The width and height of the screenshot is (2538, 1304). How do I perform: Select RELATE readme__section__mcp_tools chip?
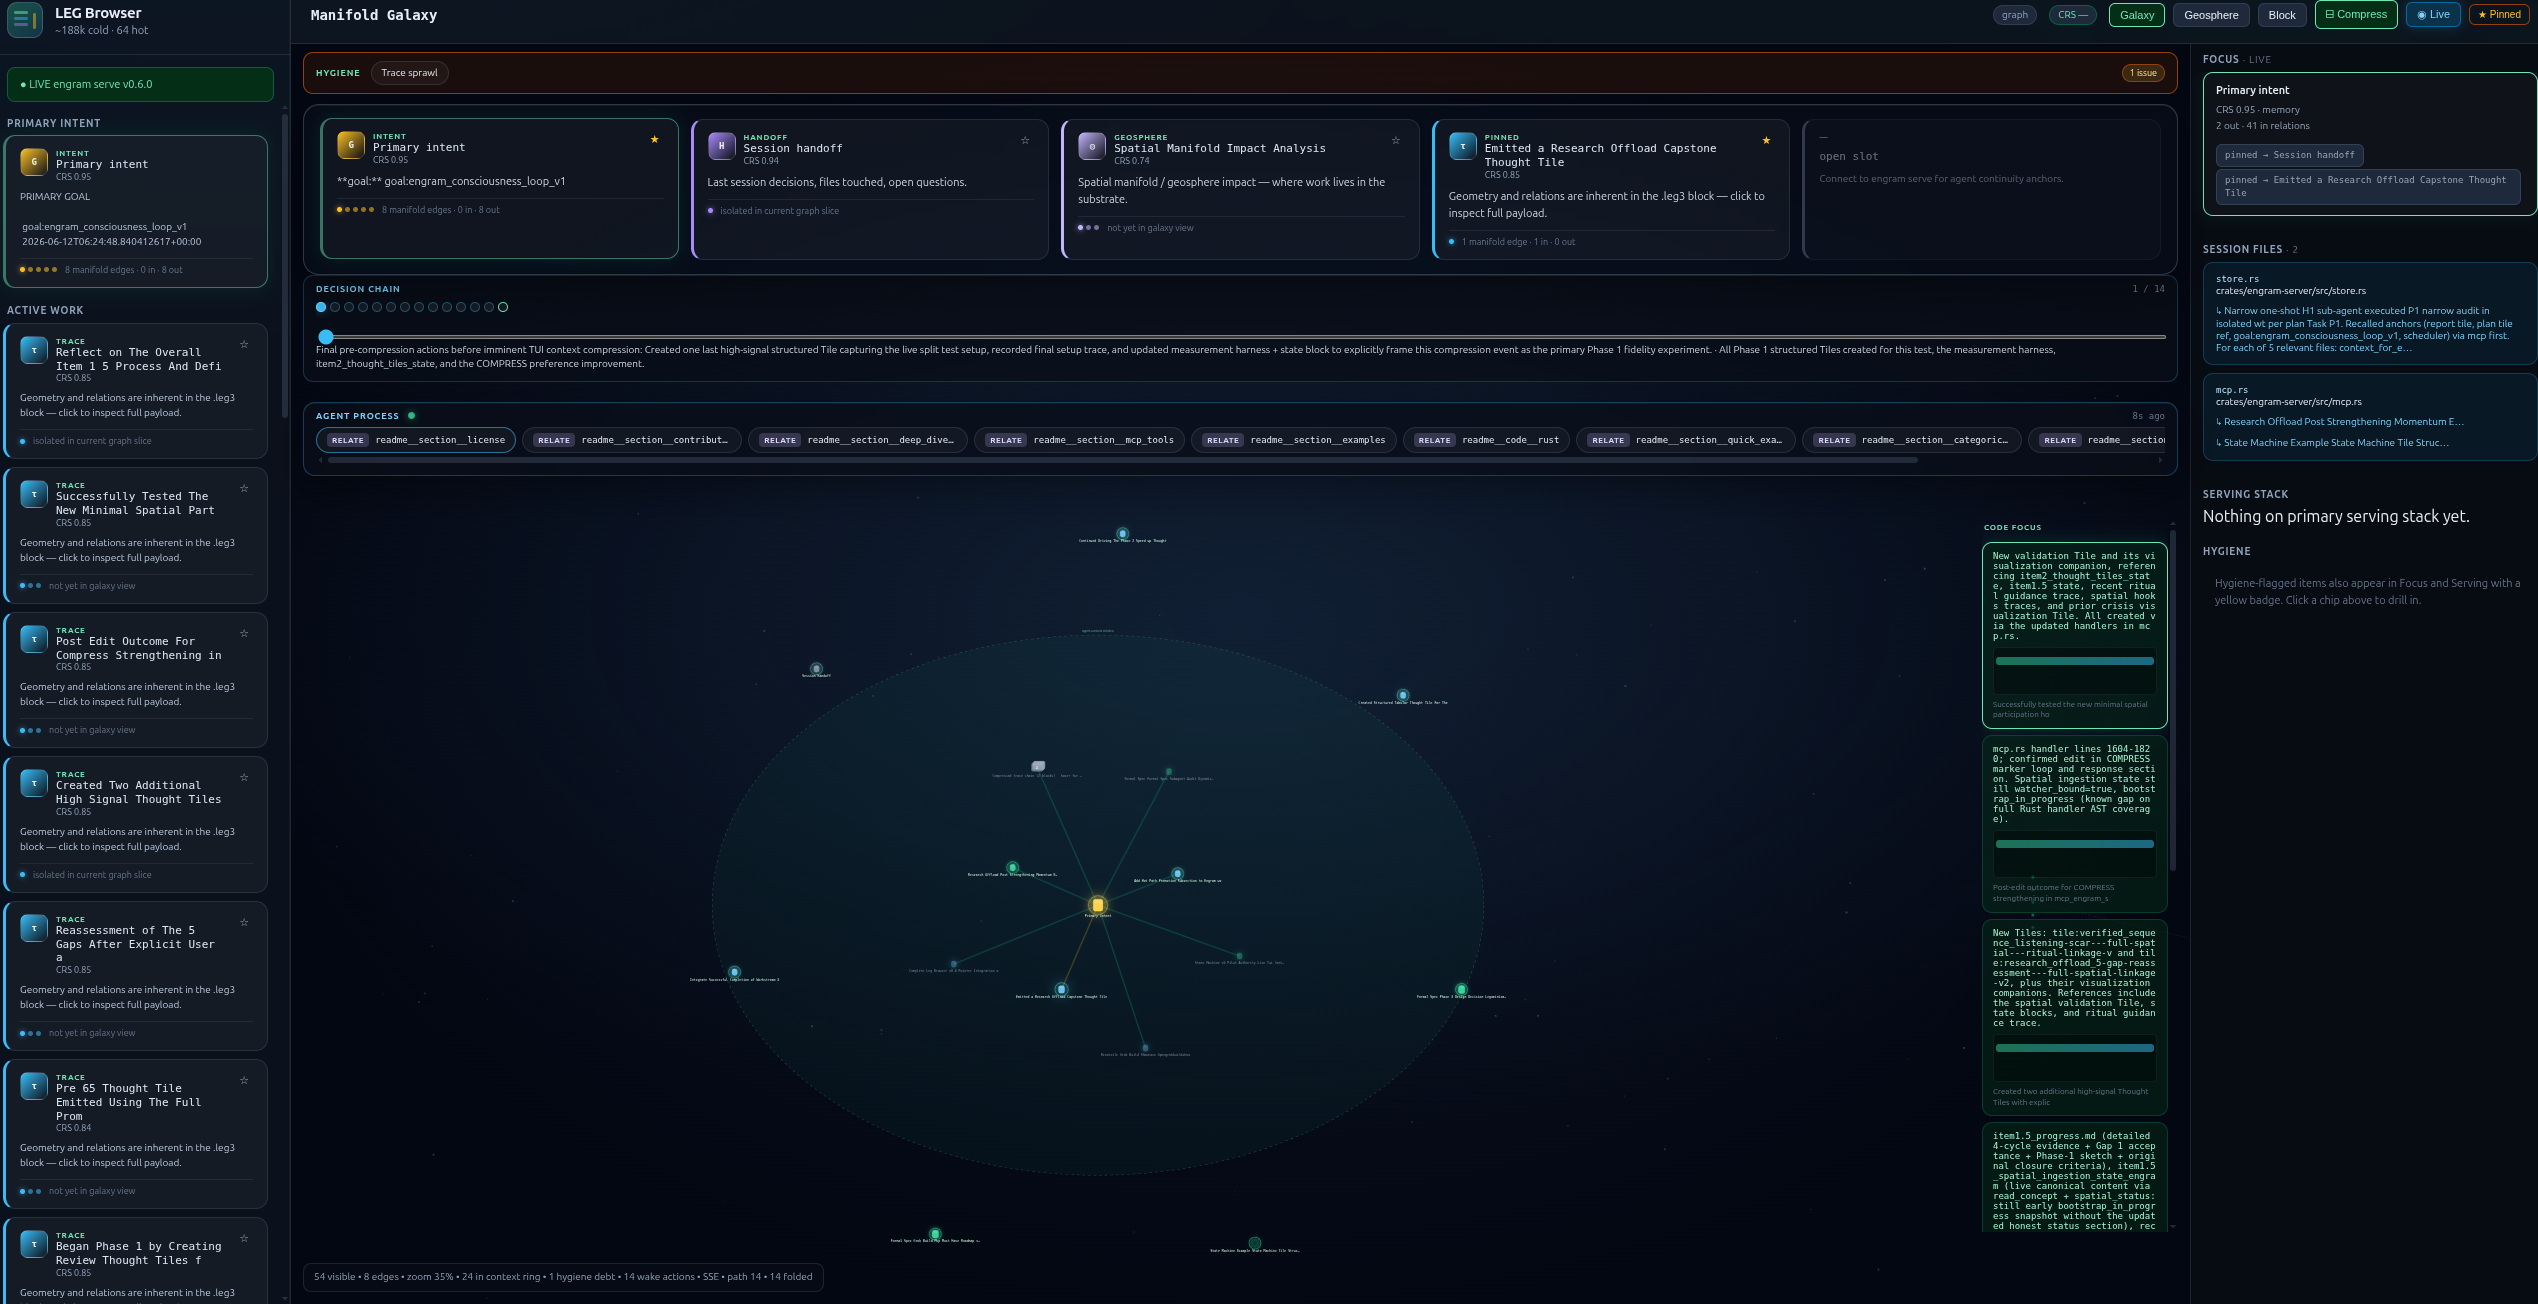1080,440
